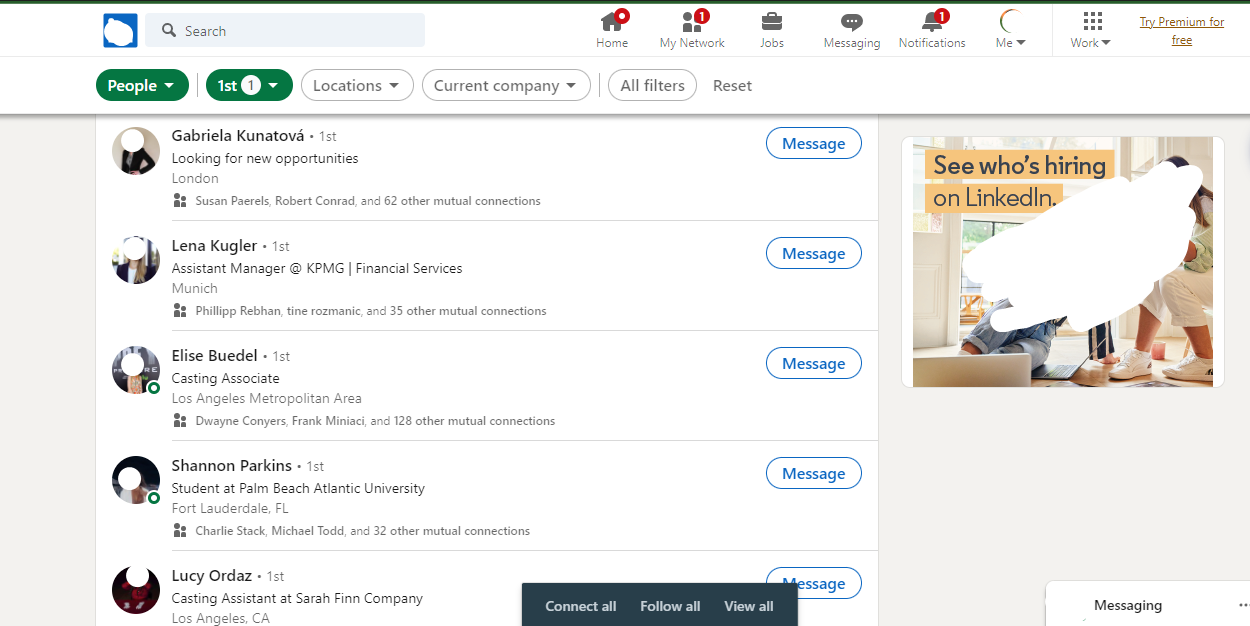Message Shannon Parkins
This screenshot has height=626, width=1250.
(813, 474)
